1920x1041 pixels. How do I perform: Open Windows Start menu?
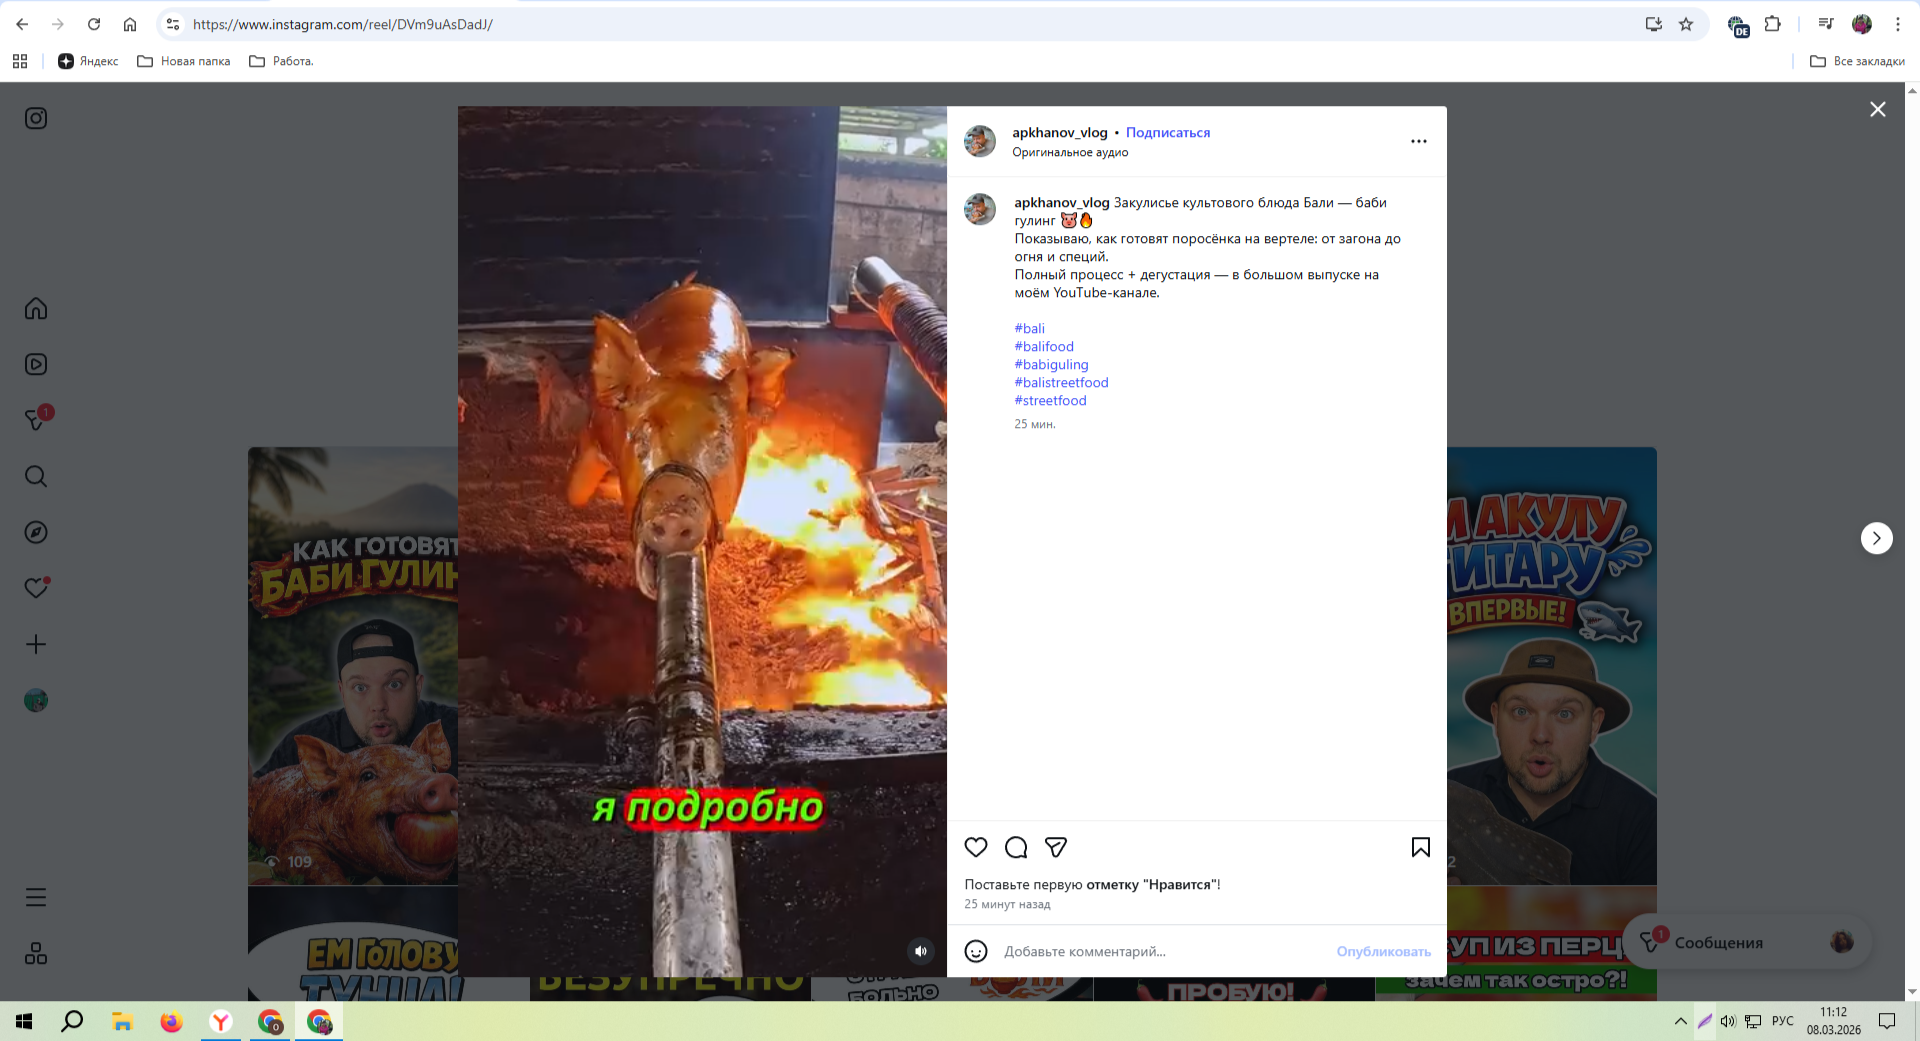(24, 1021)
